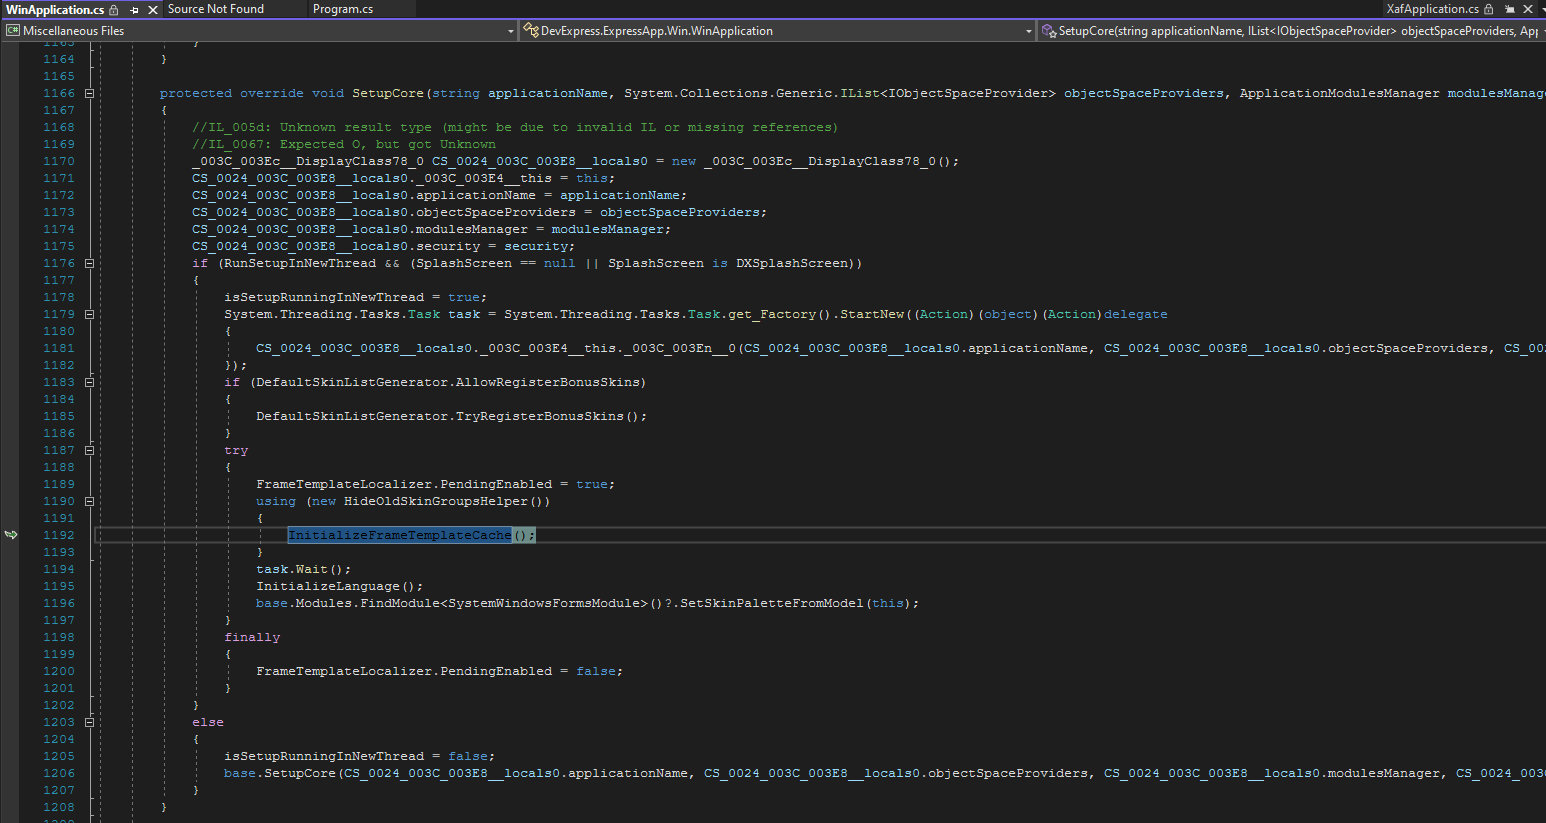Click the IL_0067 comment at line 1169

344,144
